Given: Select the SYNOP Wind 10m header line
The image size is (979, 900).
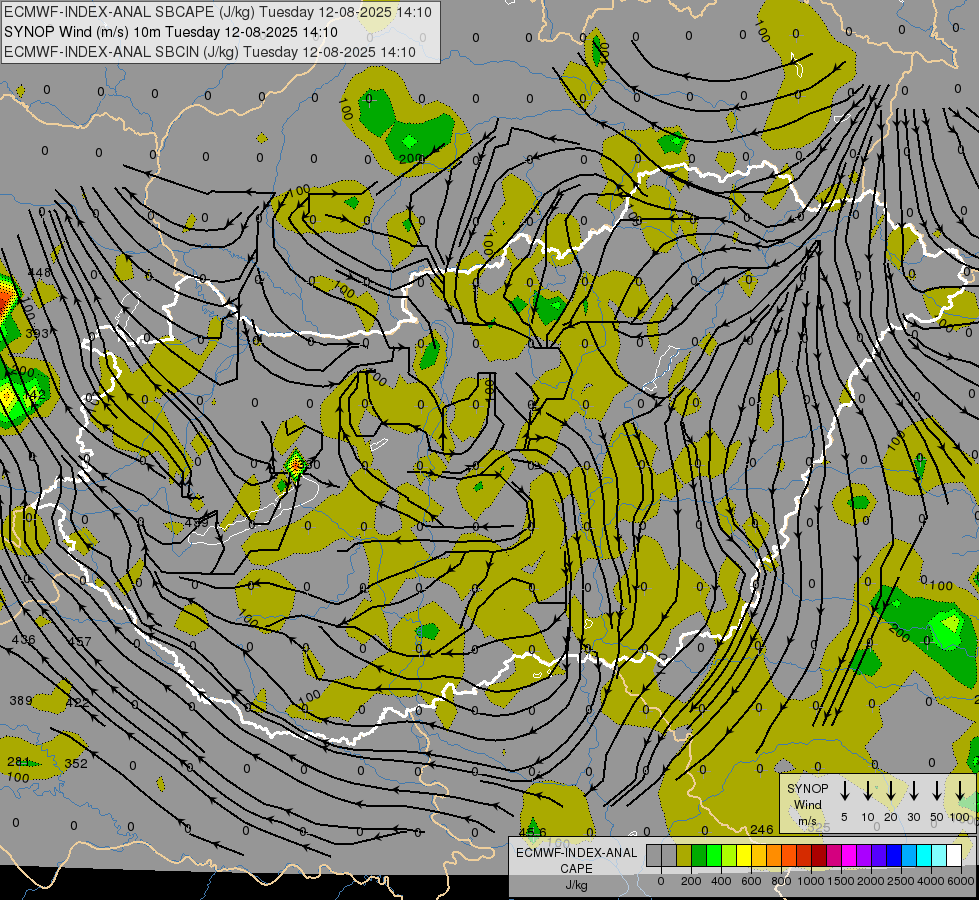Looking at the screenshot, I should (x=170, y=32).
